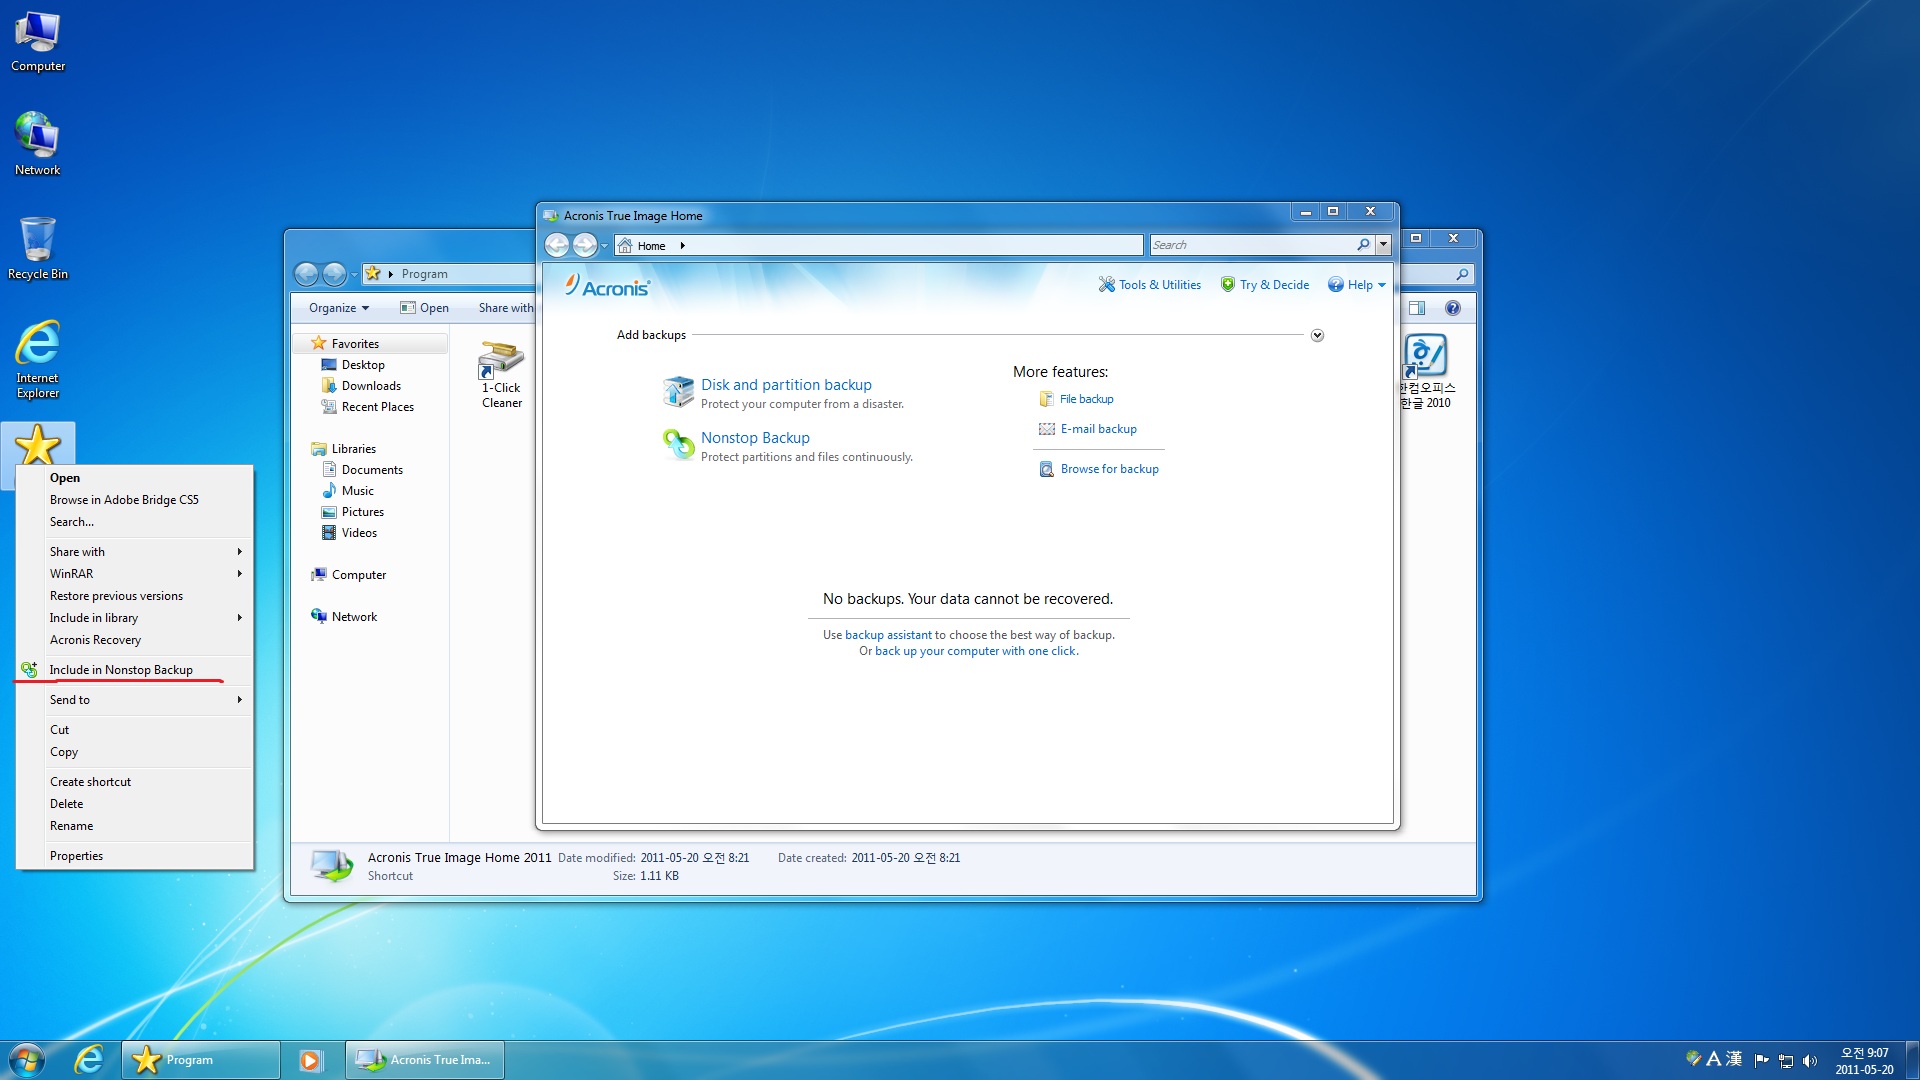Select Open in the context menu
Viewport: 1920px width, 1080px height.
134,478
